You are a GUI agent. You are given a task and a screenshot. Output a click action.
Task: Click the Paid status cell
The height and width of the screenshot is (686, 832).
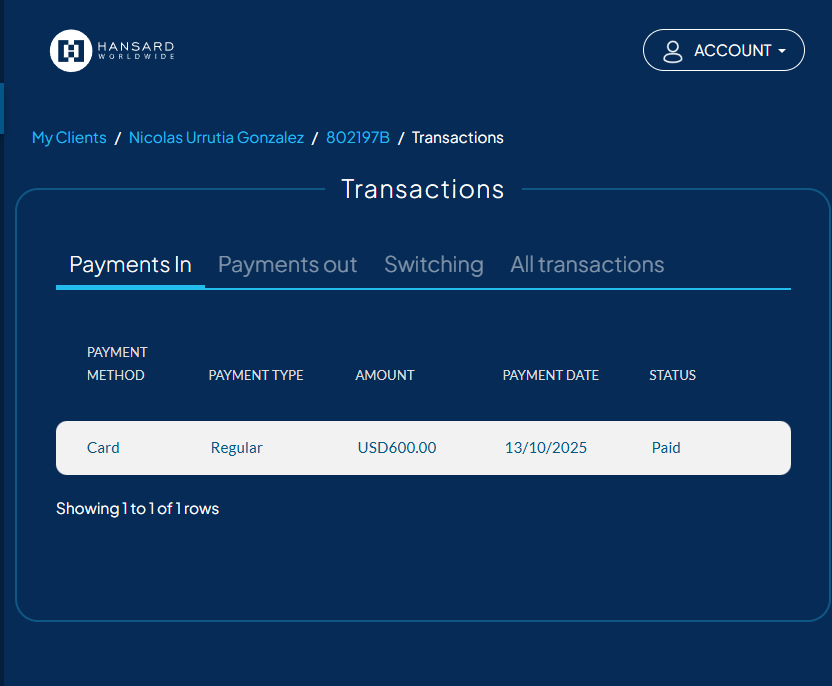point(666,448)
